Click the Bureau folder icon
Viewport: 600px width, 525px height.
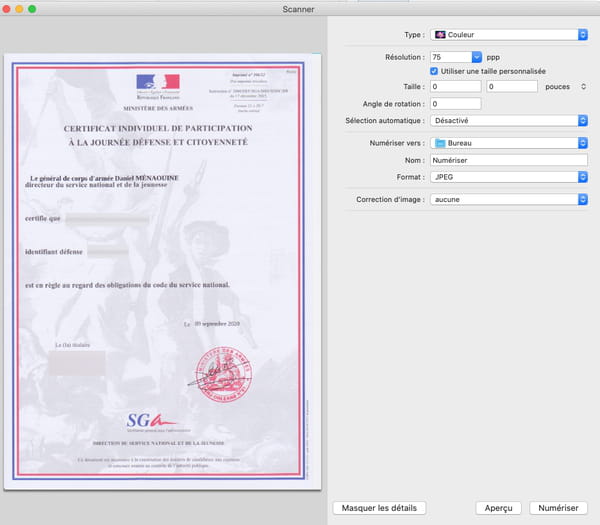(x=440, y=143)
